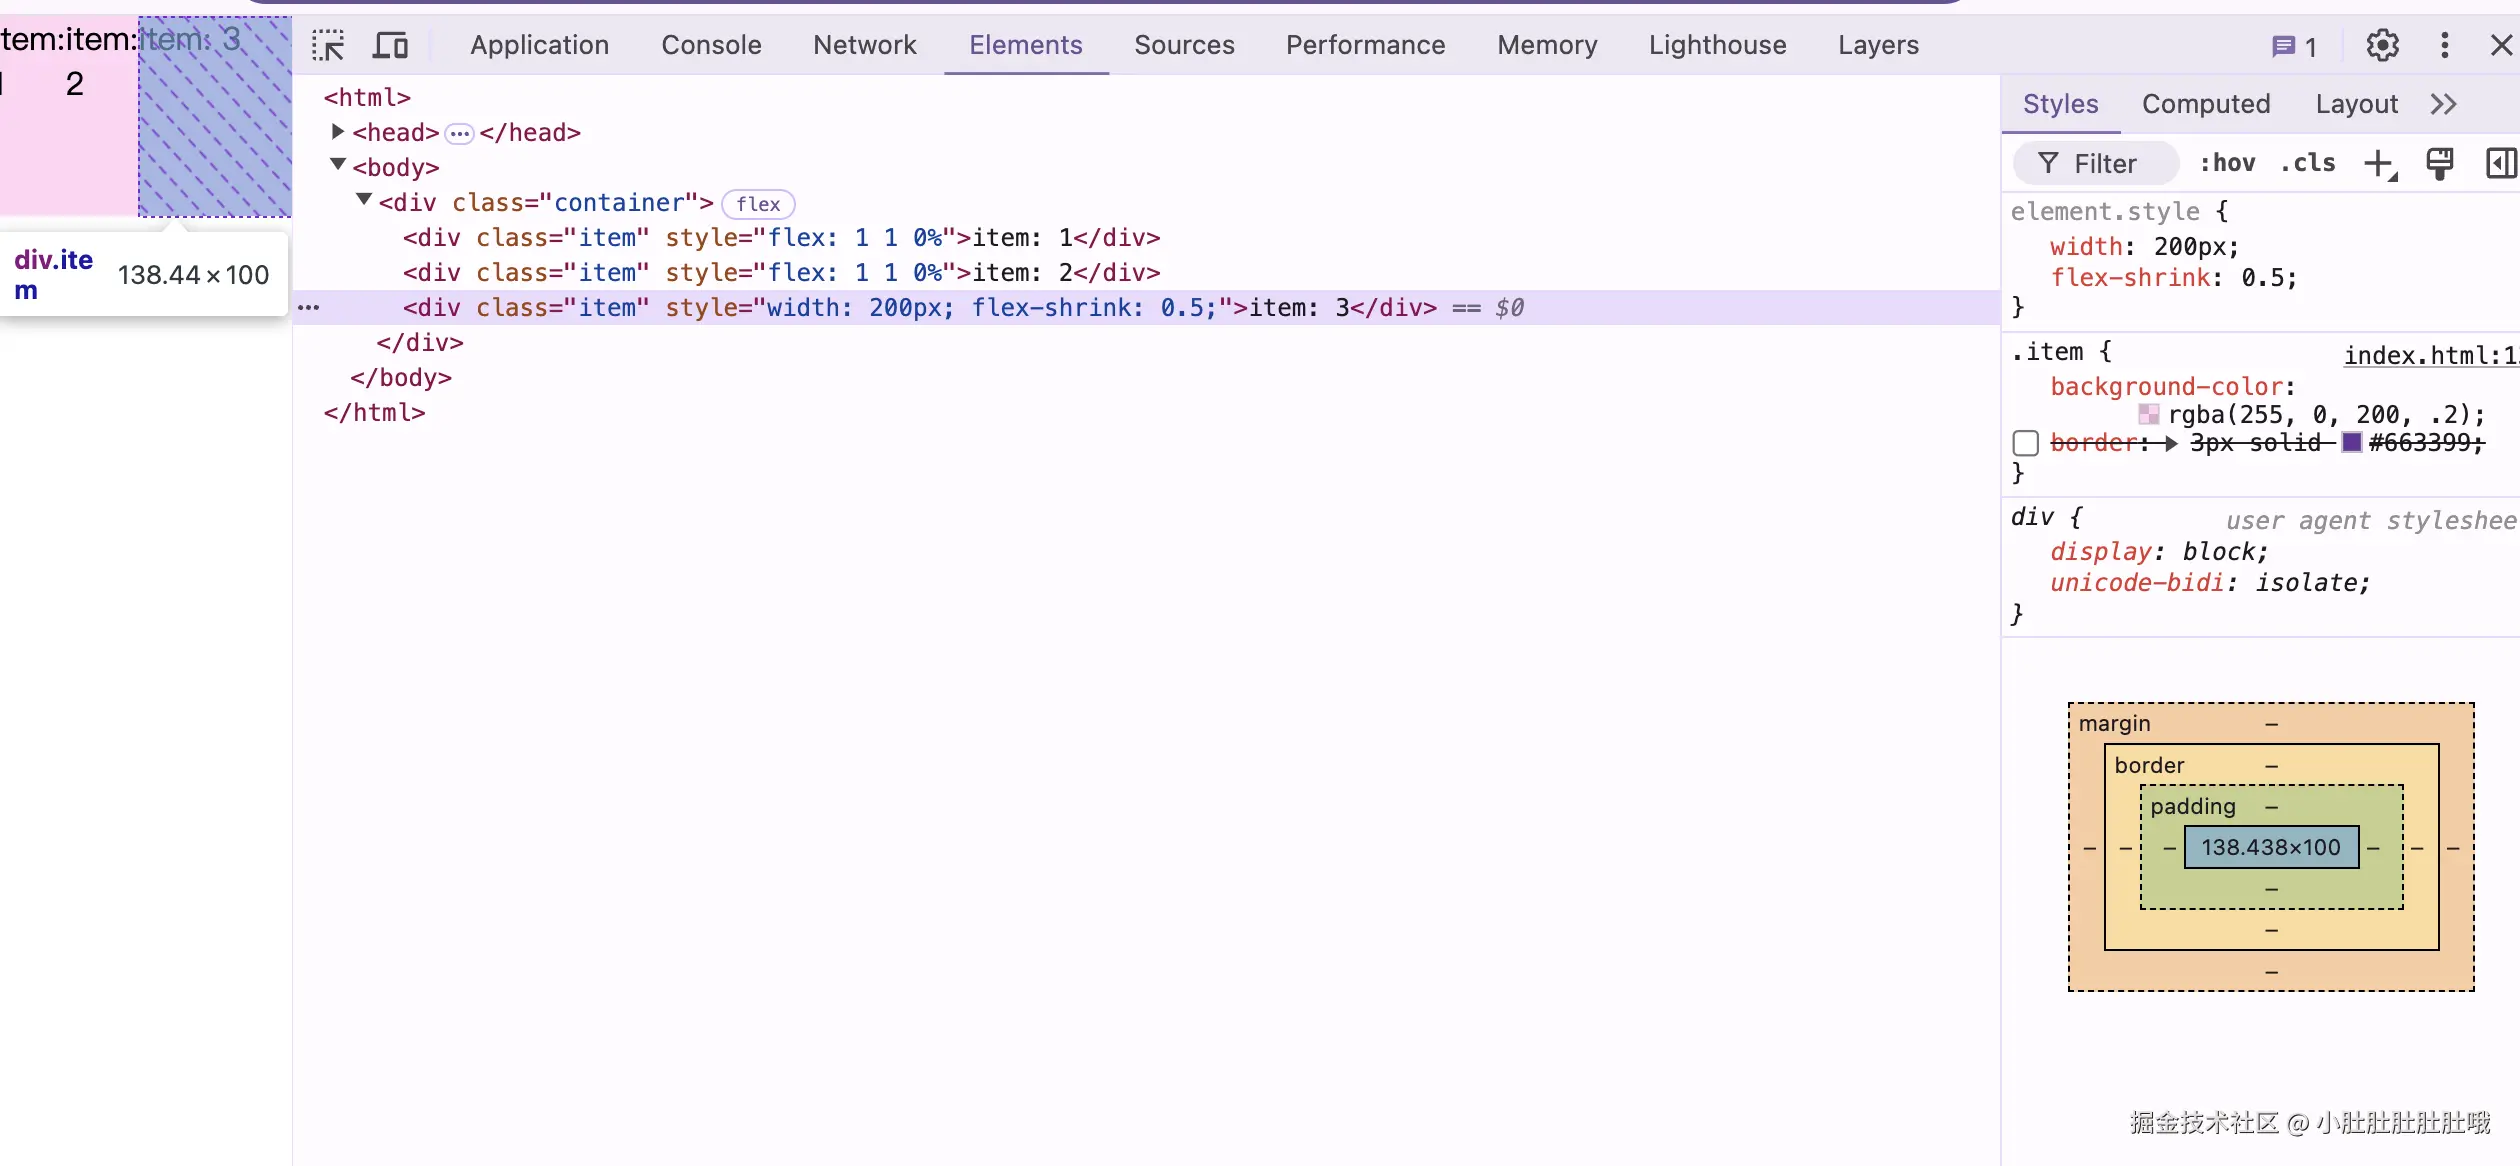Open DevTools settings gear
This screenshot has width=2520, height=1166.
(2382, 45)
